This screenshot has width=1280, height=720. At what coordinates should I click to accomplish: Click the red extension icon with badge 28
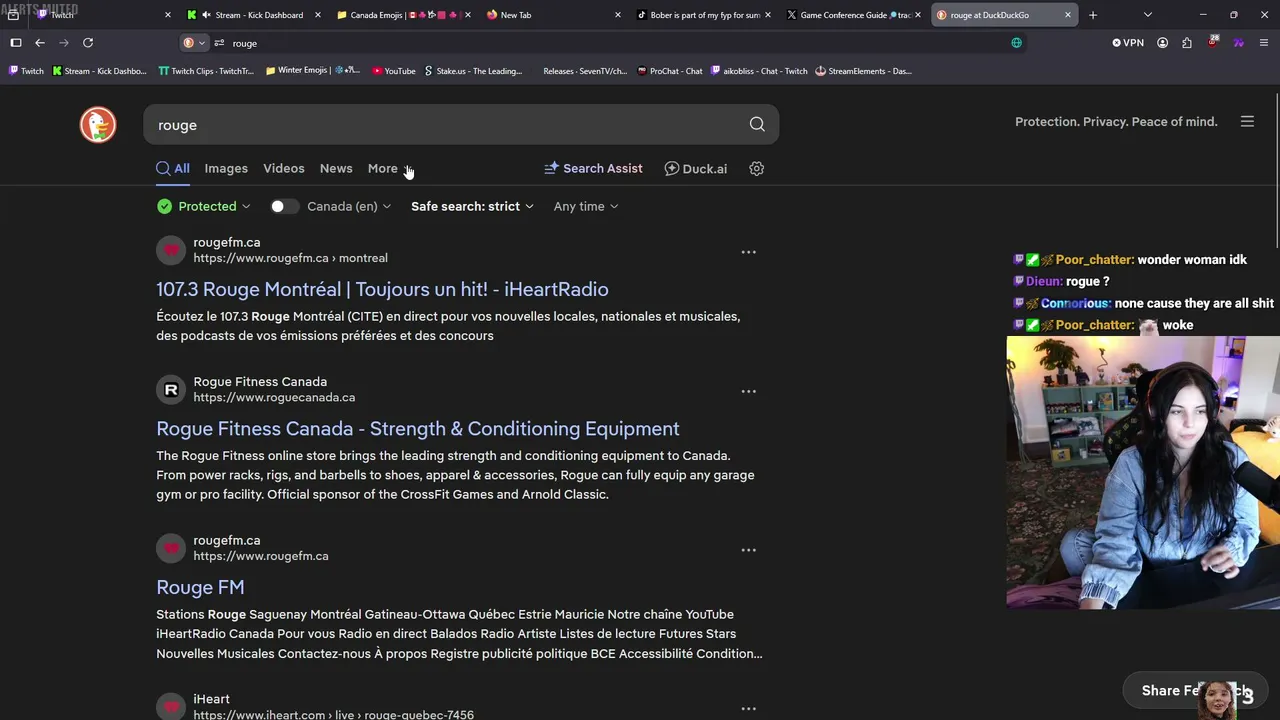[1213, 43]
